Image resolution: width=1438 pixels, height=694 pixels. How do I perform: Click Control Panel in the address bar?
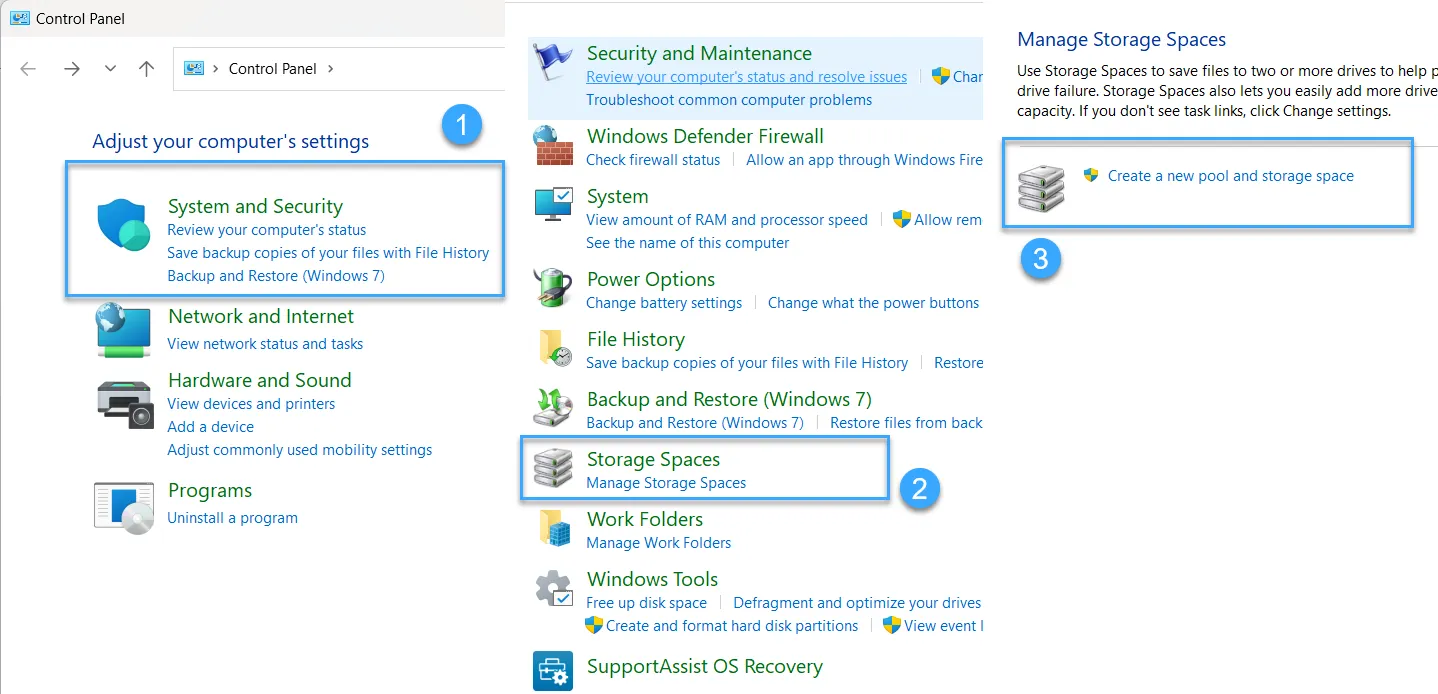(272, 69)
